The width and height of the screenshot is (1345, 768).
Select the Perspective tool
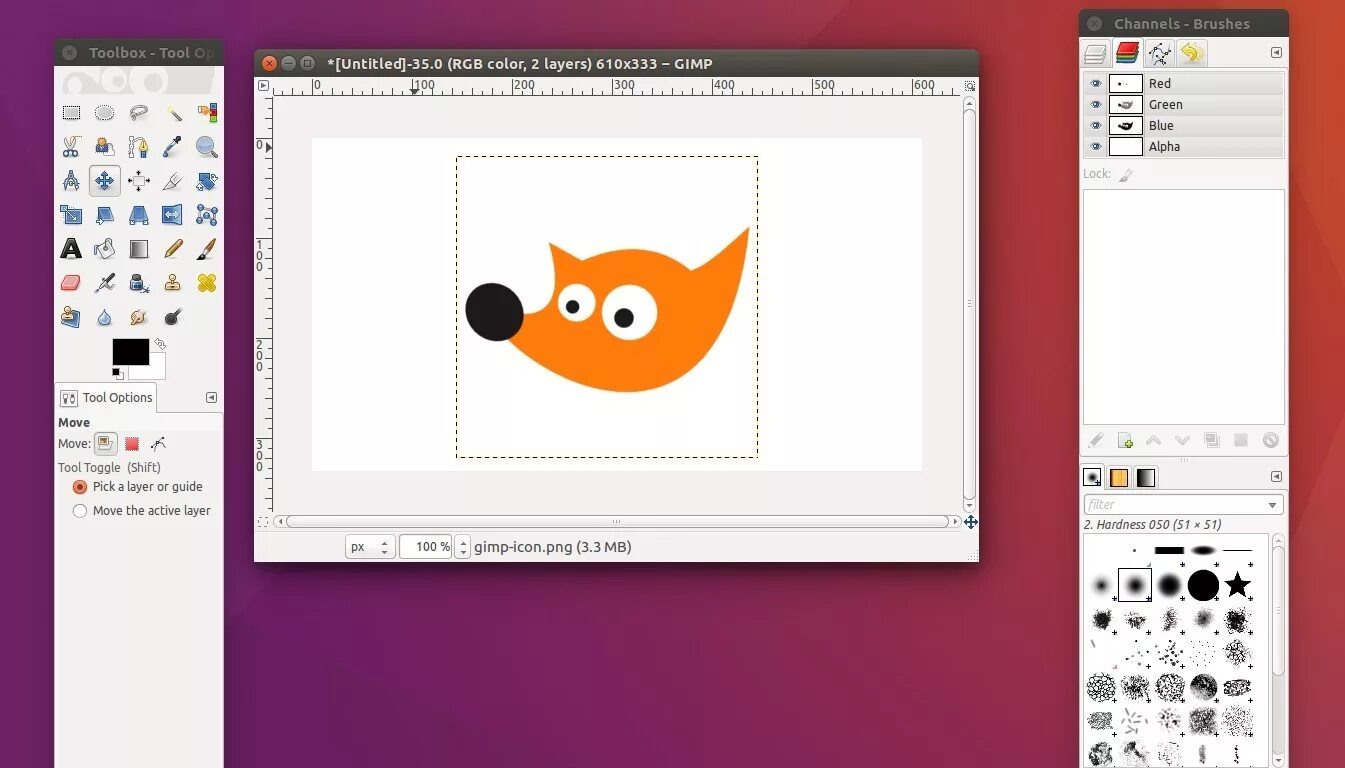point(138,215)
